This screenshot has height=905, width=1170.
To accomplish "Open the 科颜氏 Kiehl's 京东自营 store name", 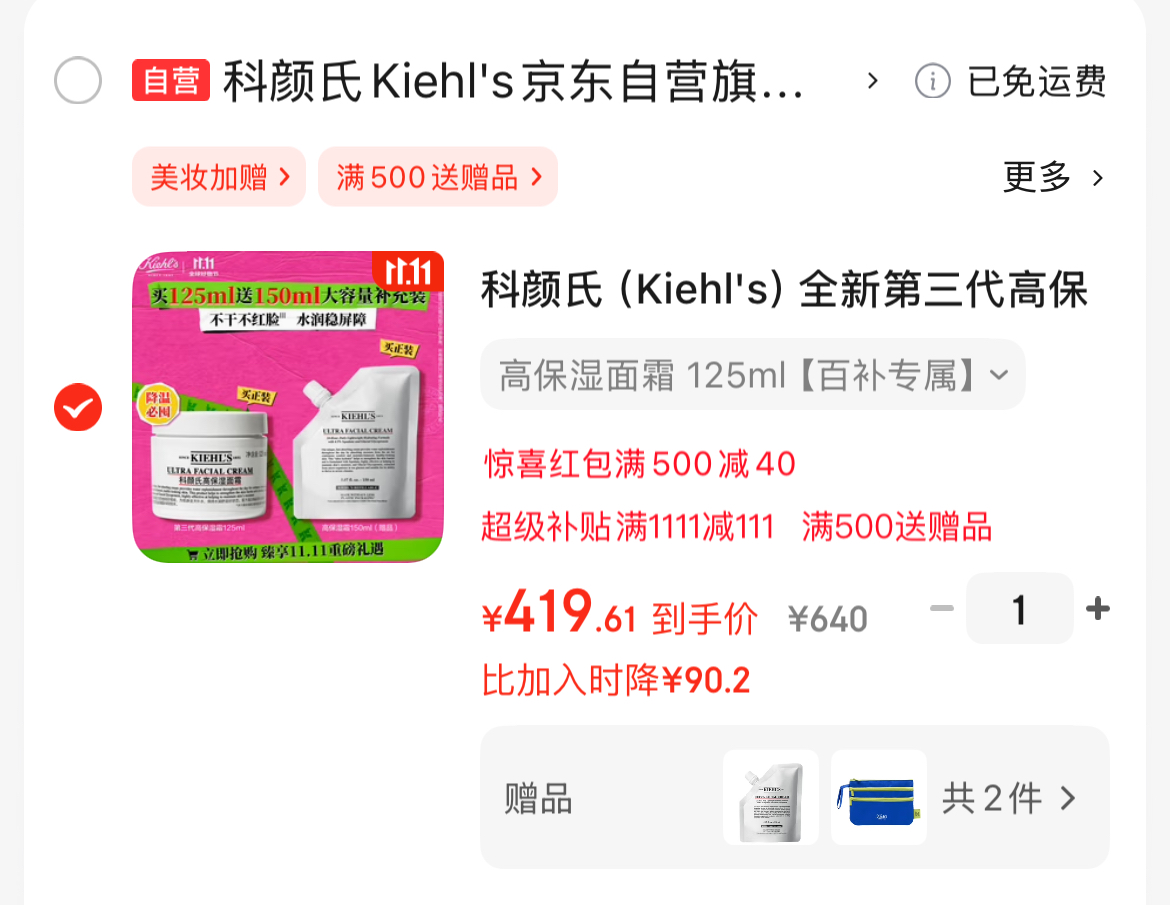I will point(513,81).
